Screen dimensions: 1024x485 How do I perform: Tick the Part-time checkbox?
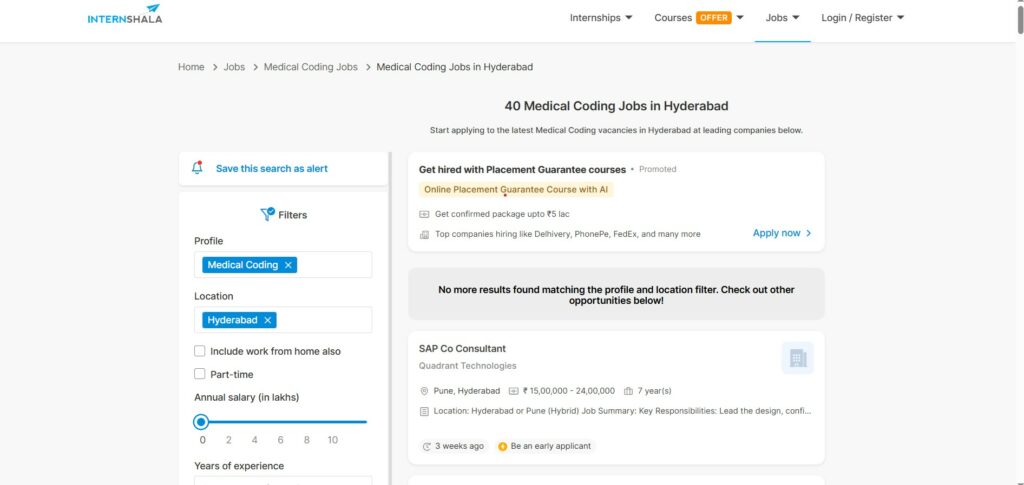click(x=200, y=374)
